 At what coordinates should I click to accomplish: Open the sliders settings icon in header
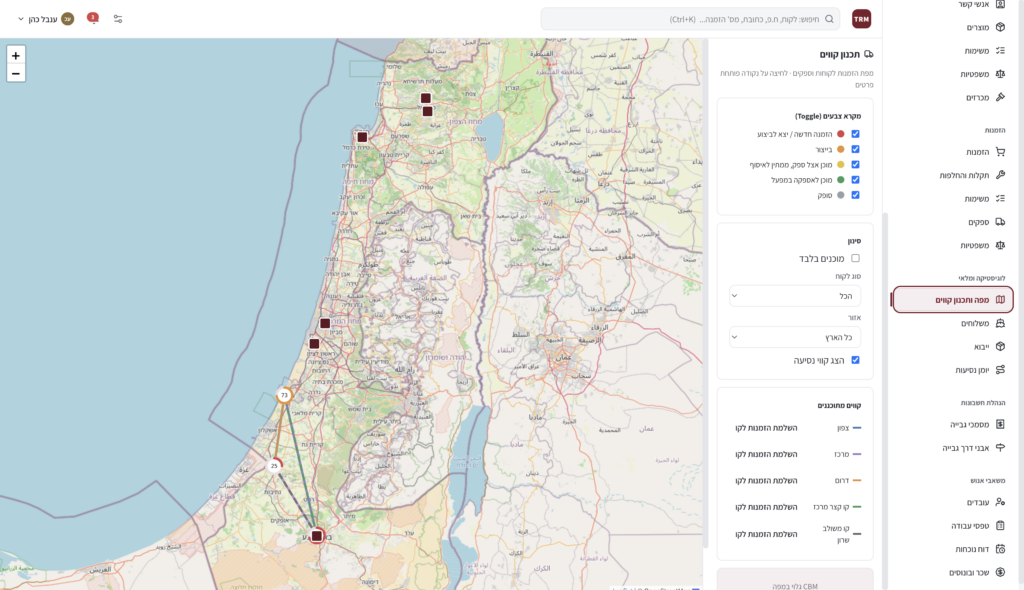tap(118, 19)
